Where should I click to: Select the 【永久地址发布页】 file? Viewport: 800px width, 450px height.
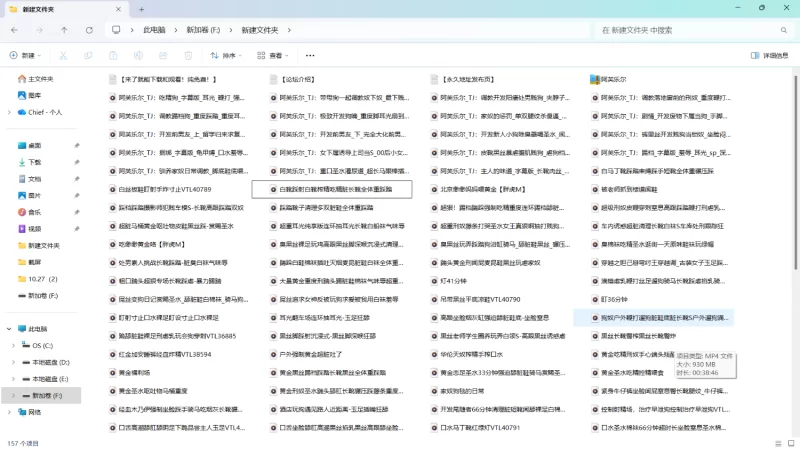462,79
